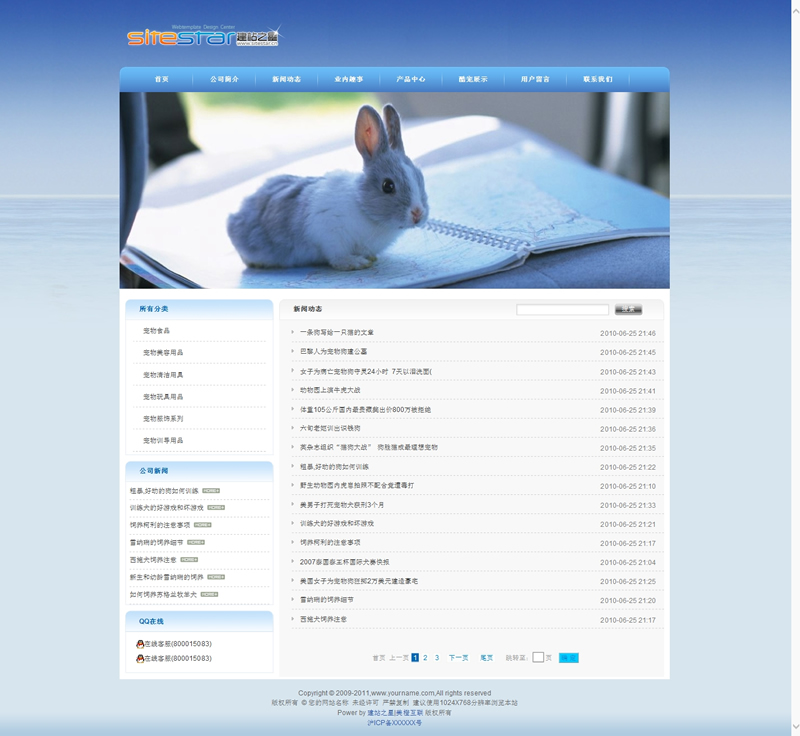The image size is (800, 736).
Task: Select the 宠物玩具用品 category
Action: 162,397
